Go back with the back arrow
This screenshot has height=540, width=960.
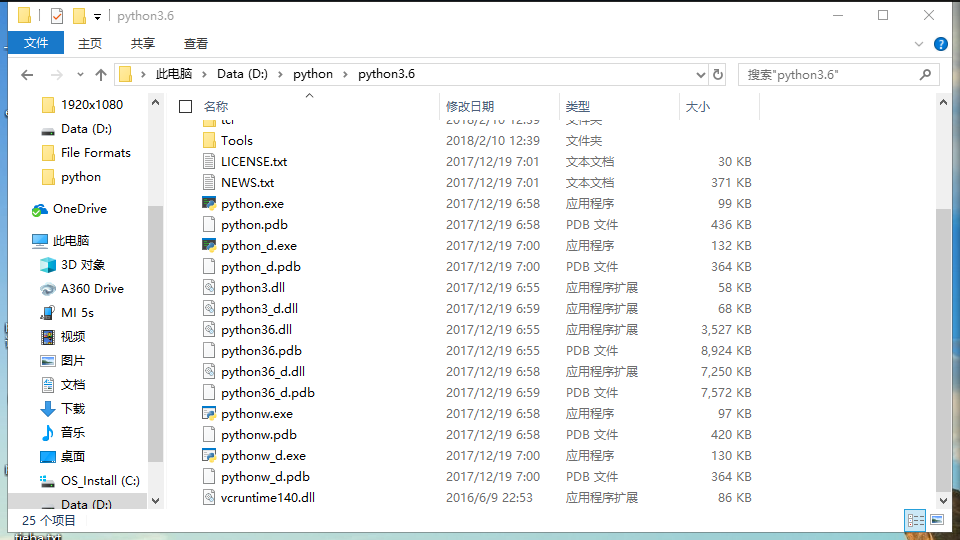tap(27, 75)
